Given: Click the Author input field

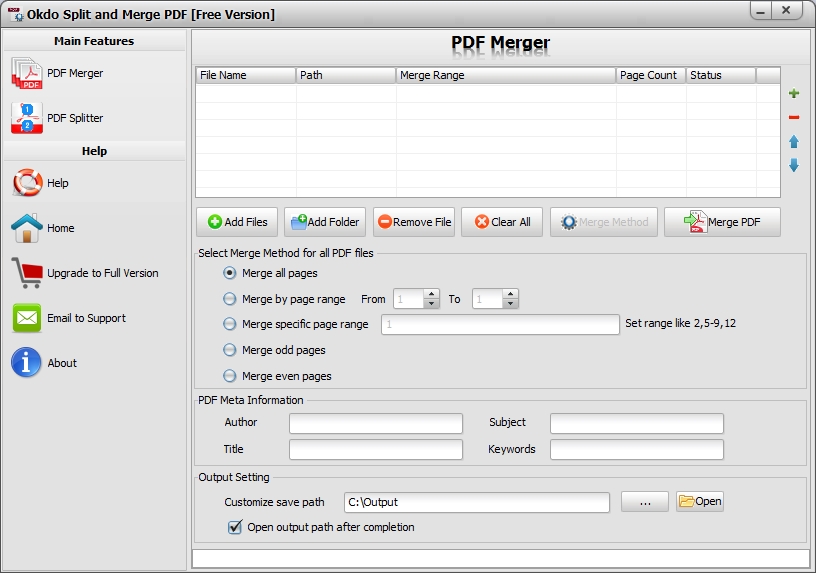Looking at the screenshot, I should click(376, 423).
